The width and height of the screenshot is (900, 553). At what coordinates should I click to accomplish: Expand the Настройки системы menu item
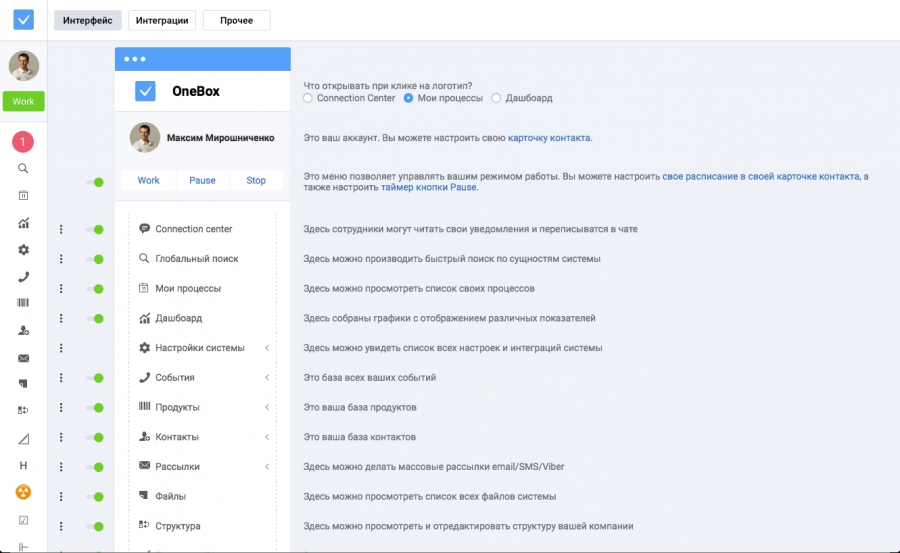pyautogui.click(x=200, y=348)
